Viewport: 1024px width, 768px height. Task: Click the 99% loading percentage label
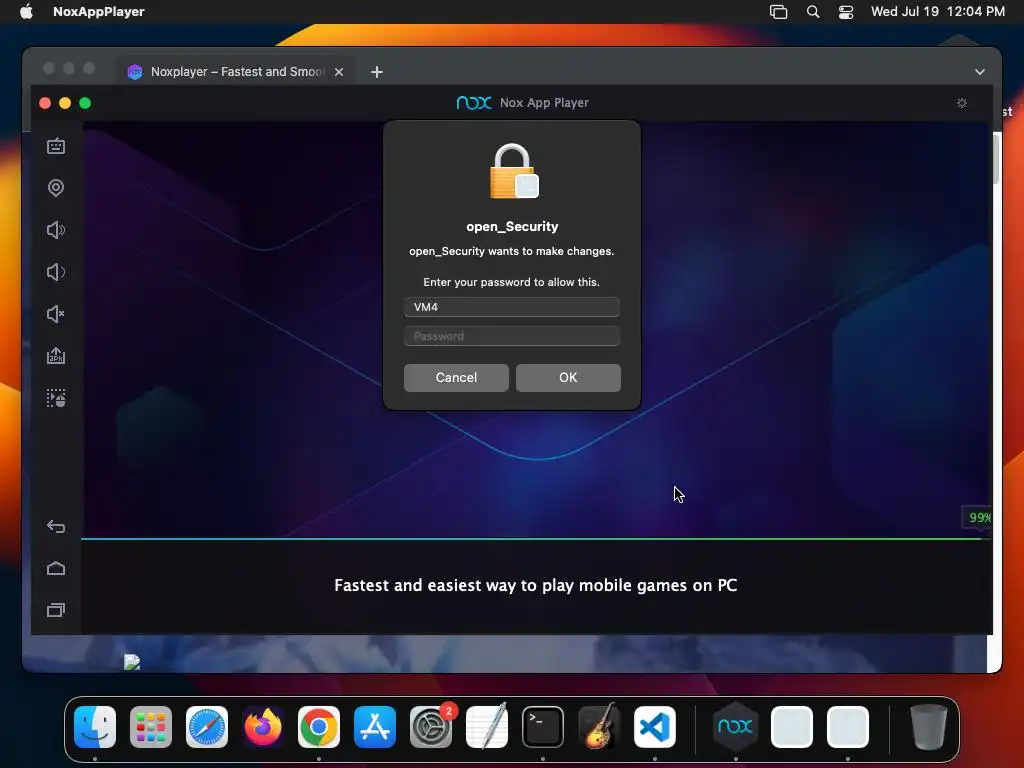pyautogui.click(x=978, y=518)
